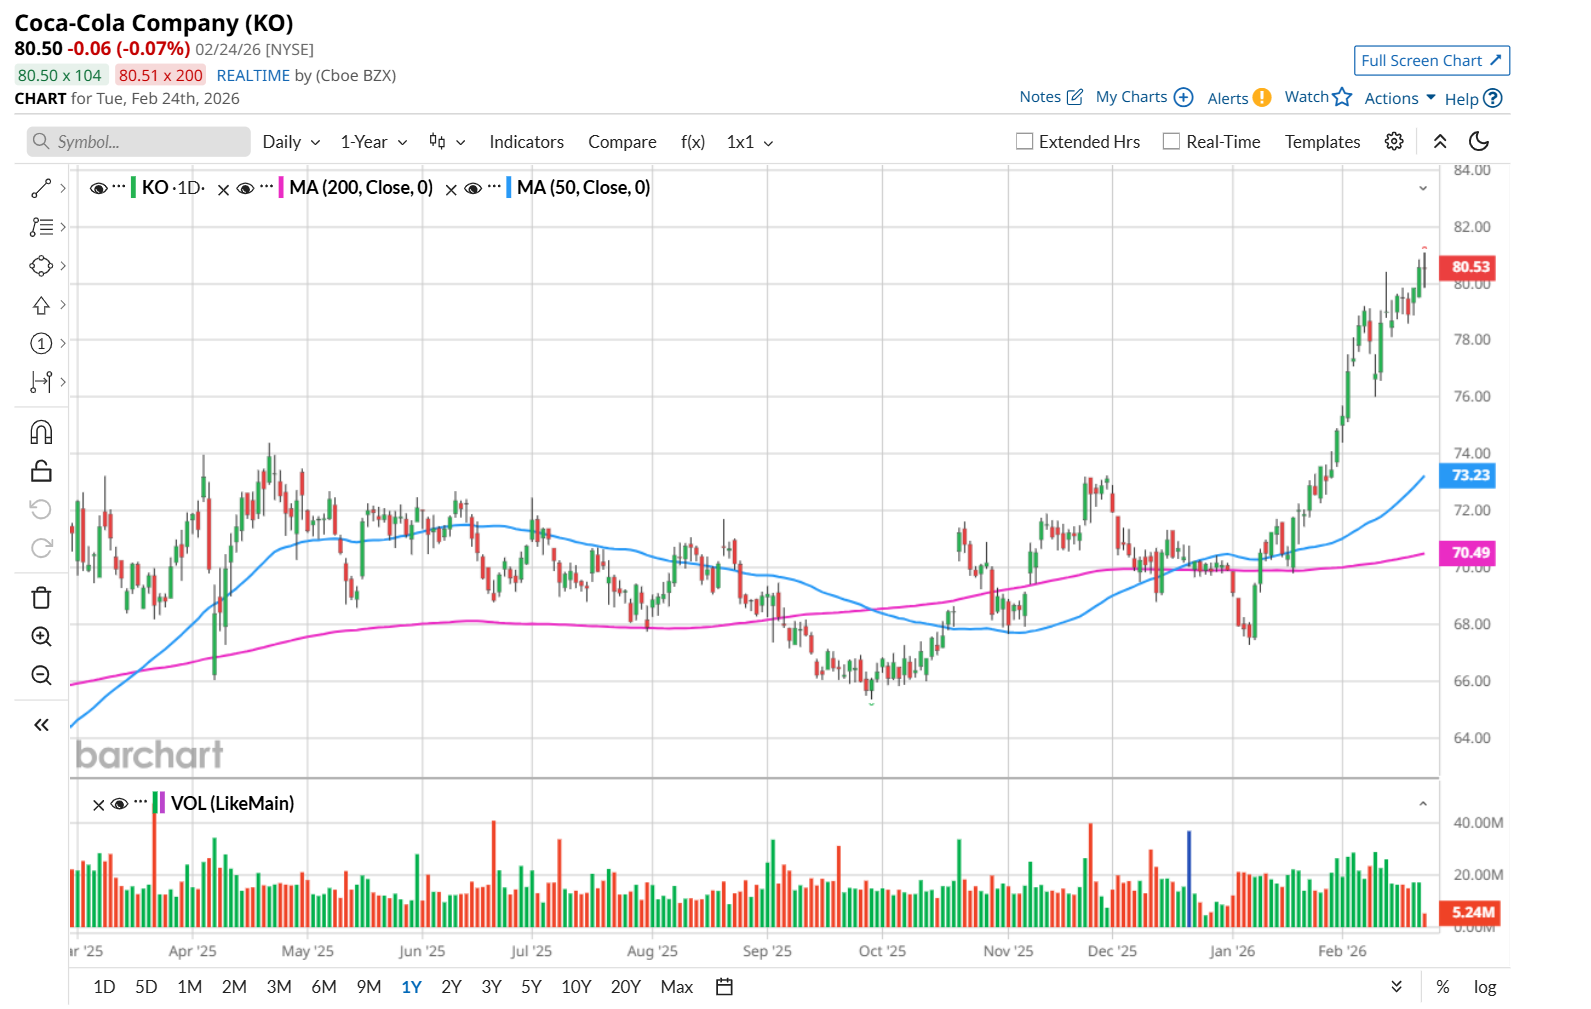Open the calendar date range picker
Screen dimensions: 1591x1009
click(725, 987)
